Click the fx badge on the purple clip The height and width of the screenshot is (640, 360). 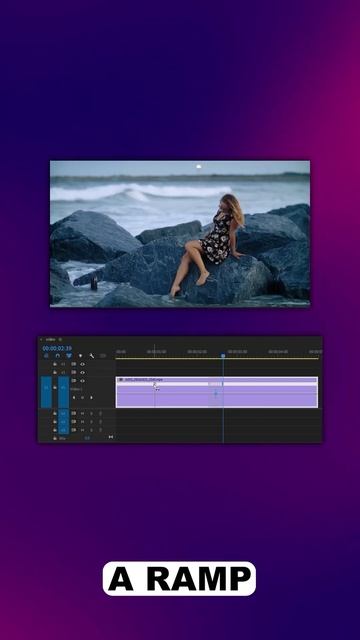[120, 379]
